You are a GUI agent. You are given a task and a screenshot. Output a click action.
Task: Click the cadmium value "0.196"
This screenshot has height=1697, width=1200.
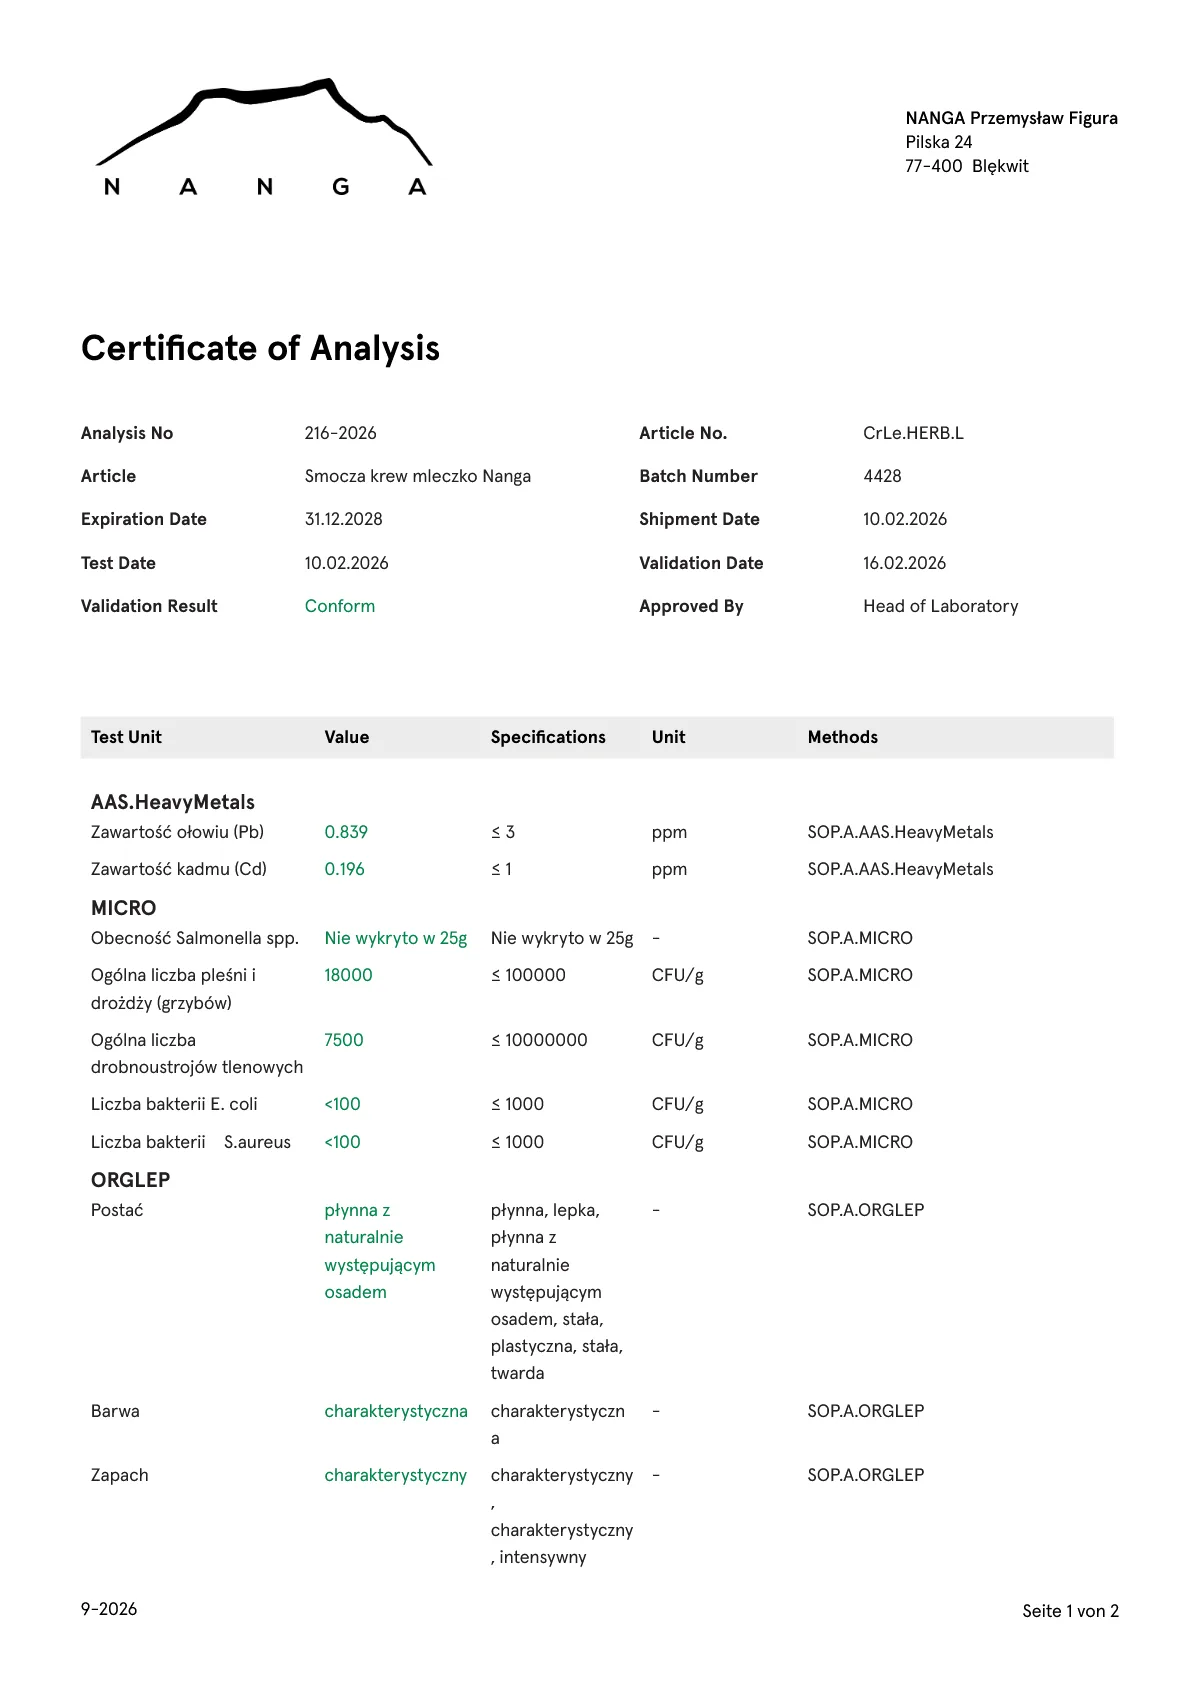click(x=344, y=869)
